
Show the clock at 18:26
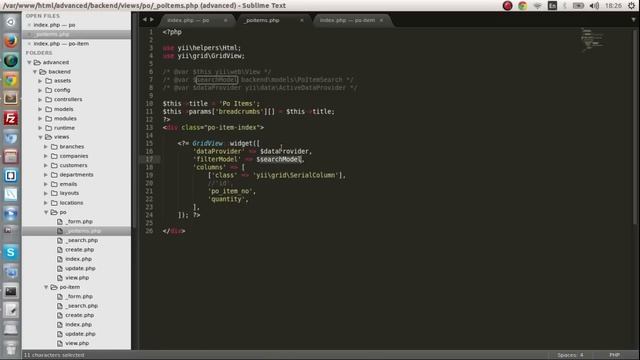coord(613,6)
